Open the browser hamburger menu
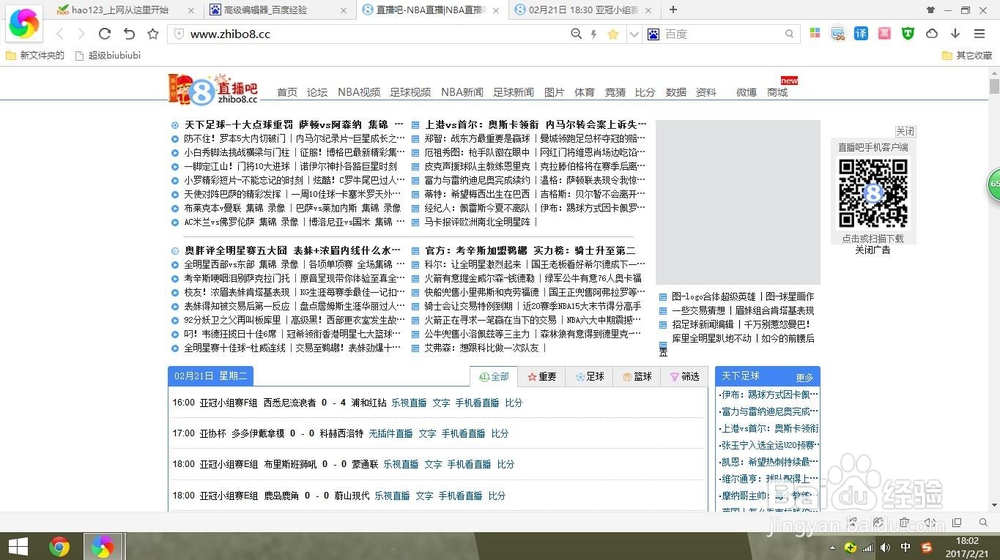 (x=980, y=33)
